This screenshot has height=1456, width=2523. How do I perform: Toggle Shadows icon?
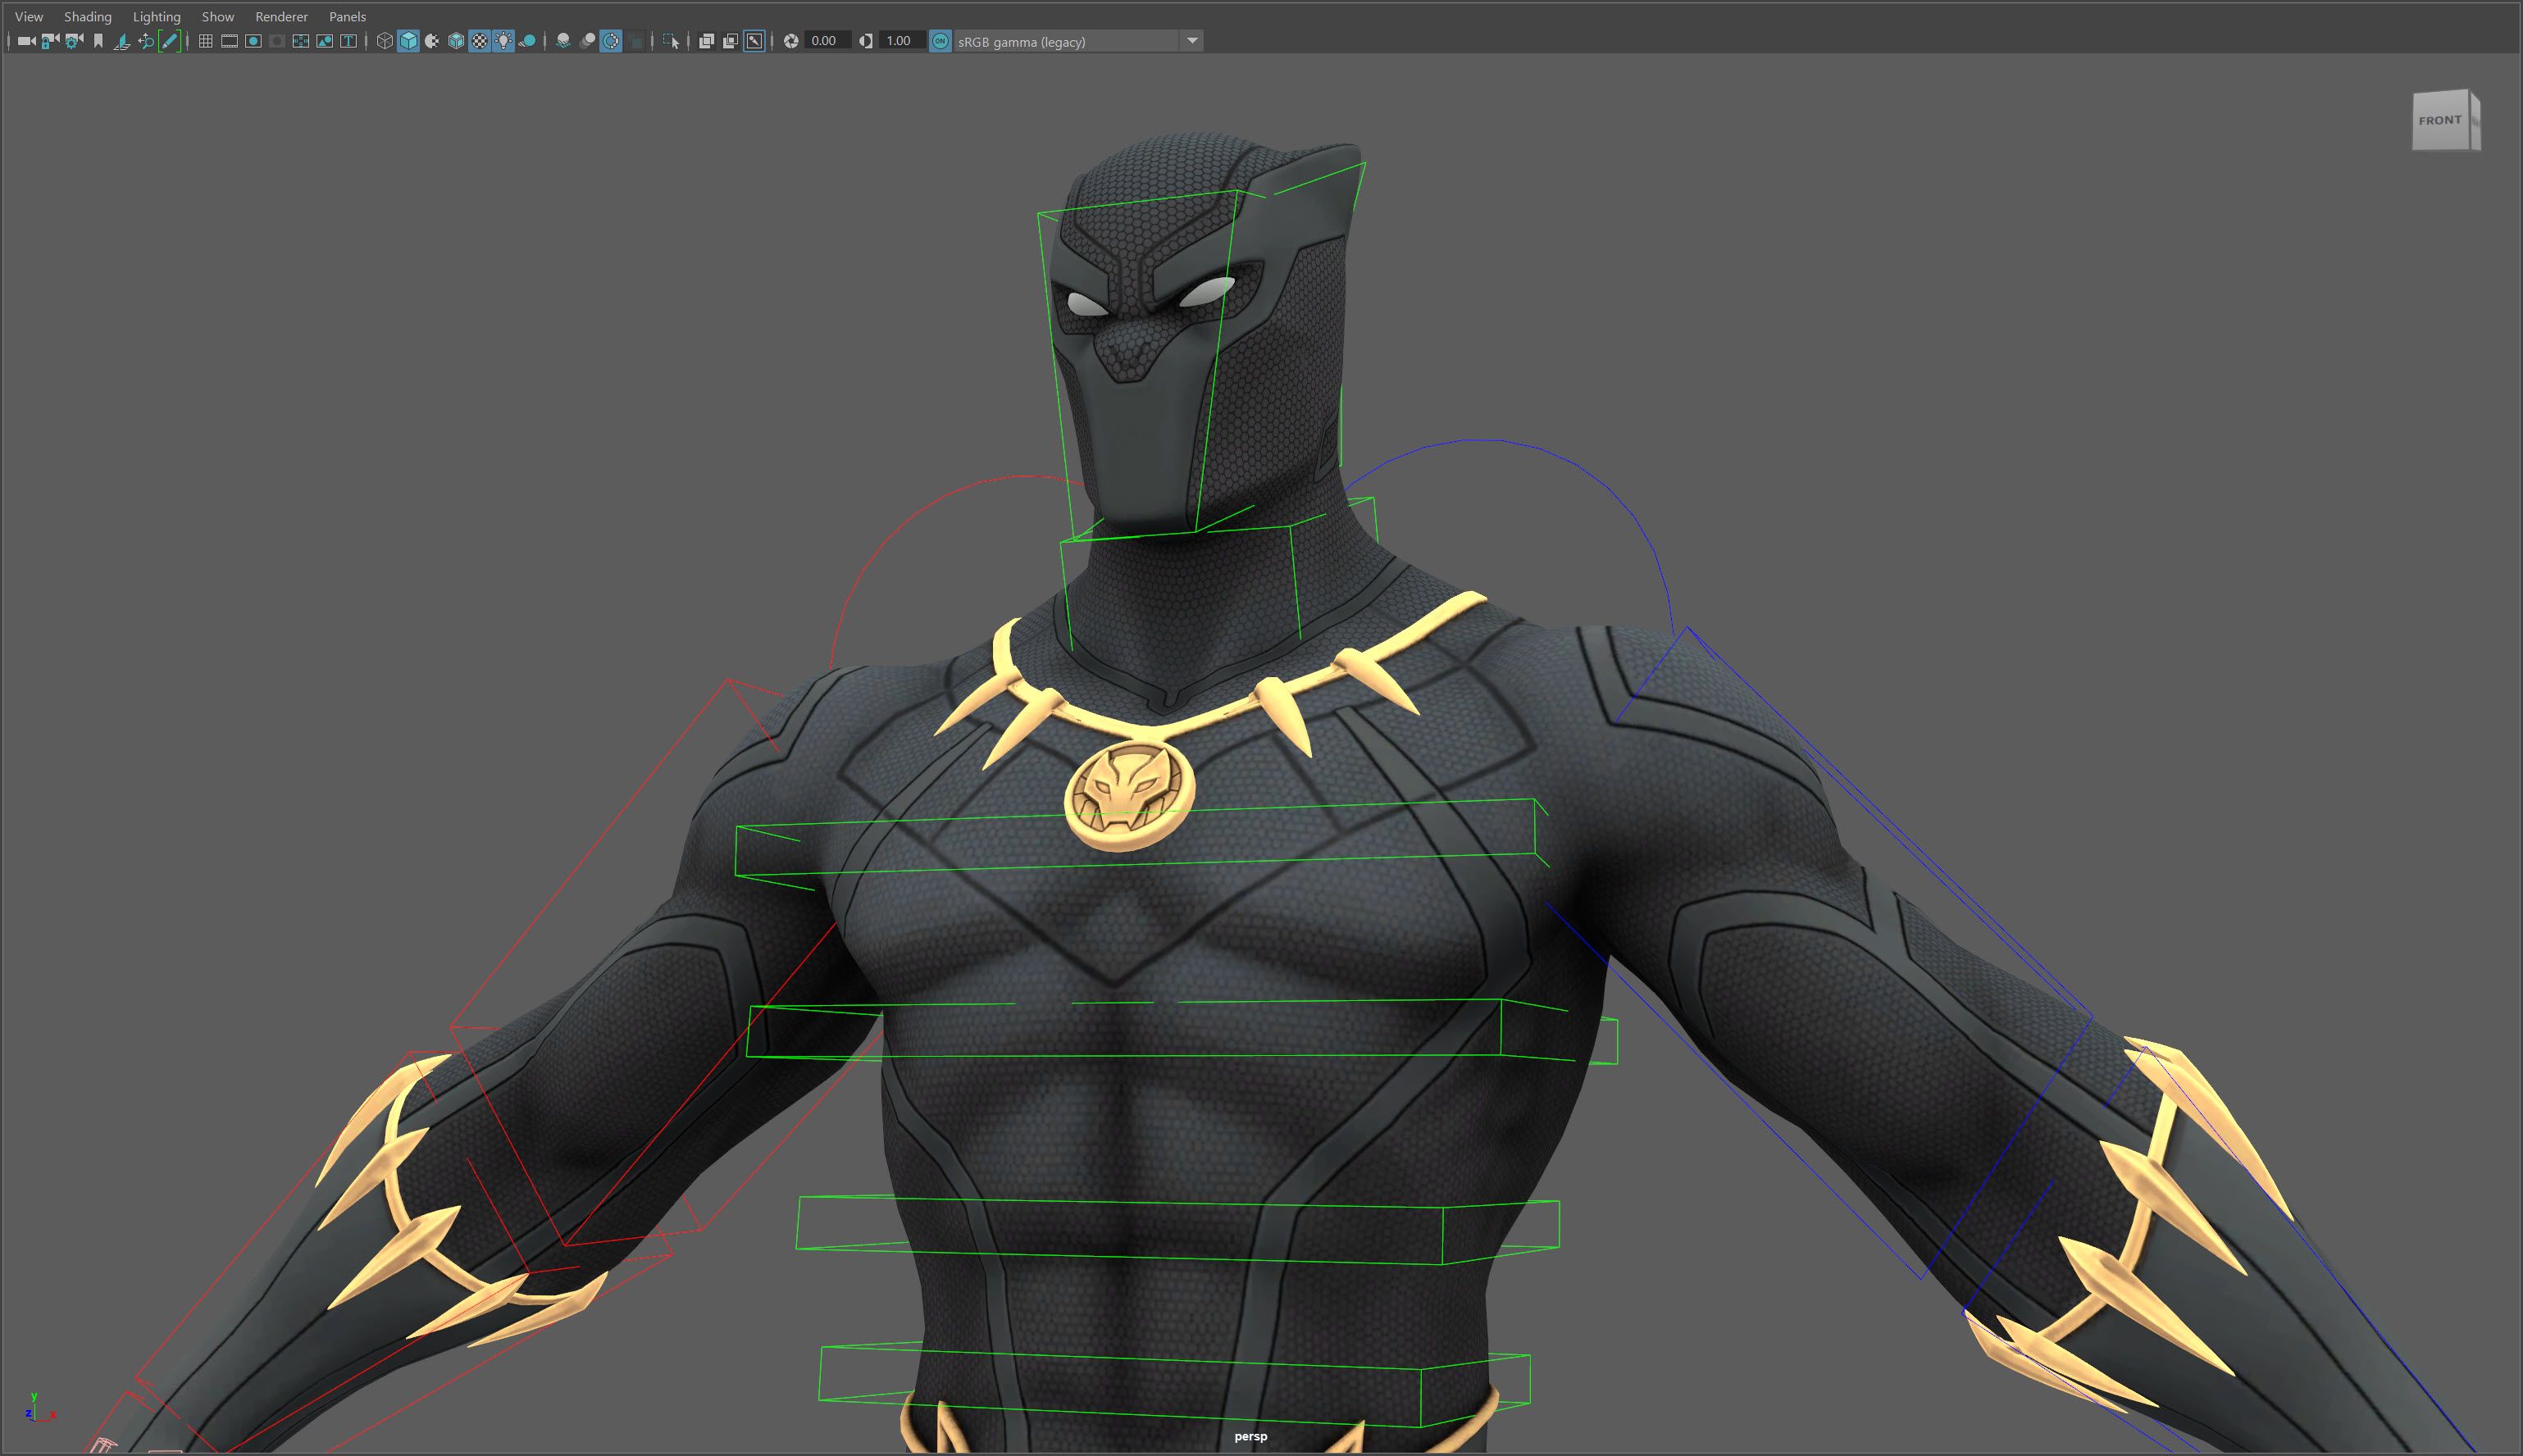[x=528, y=41]
